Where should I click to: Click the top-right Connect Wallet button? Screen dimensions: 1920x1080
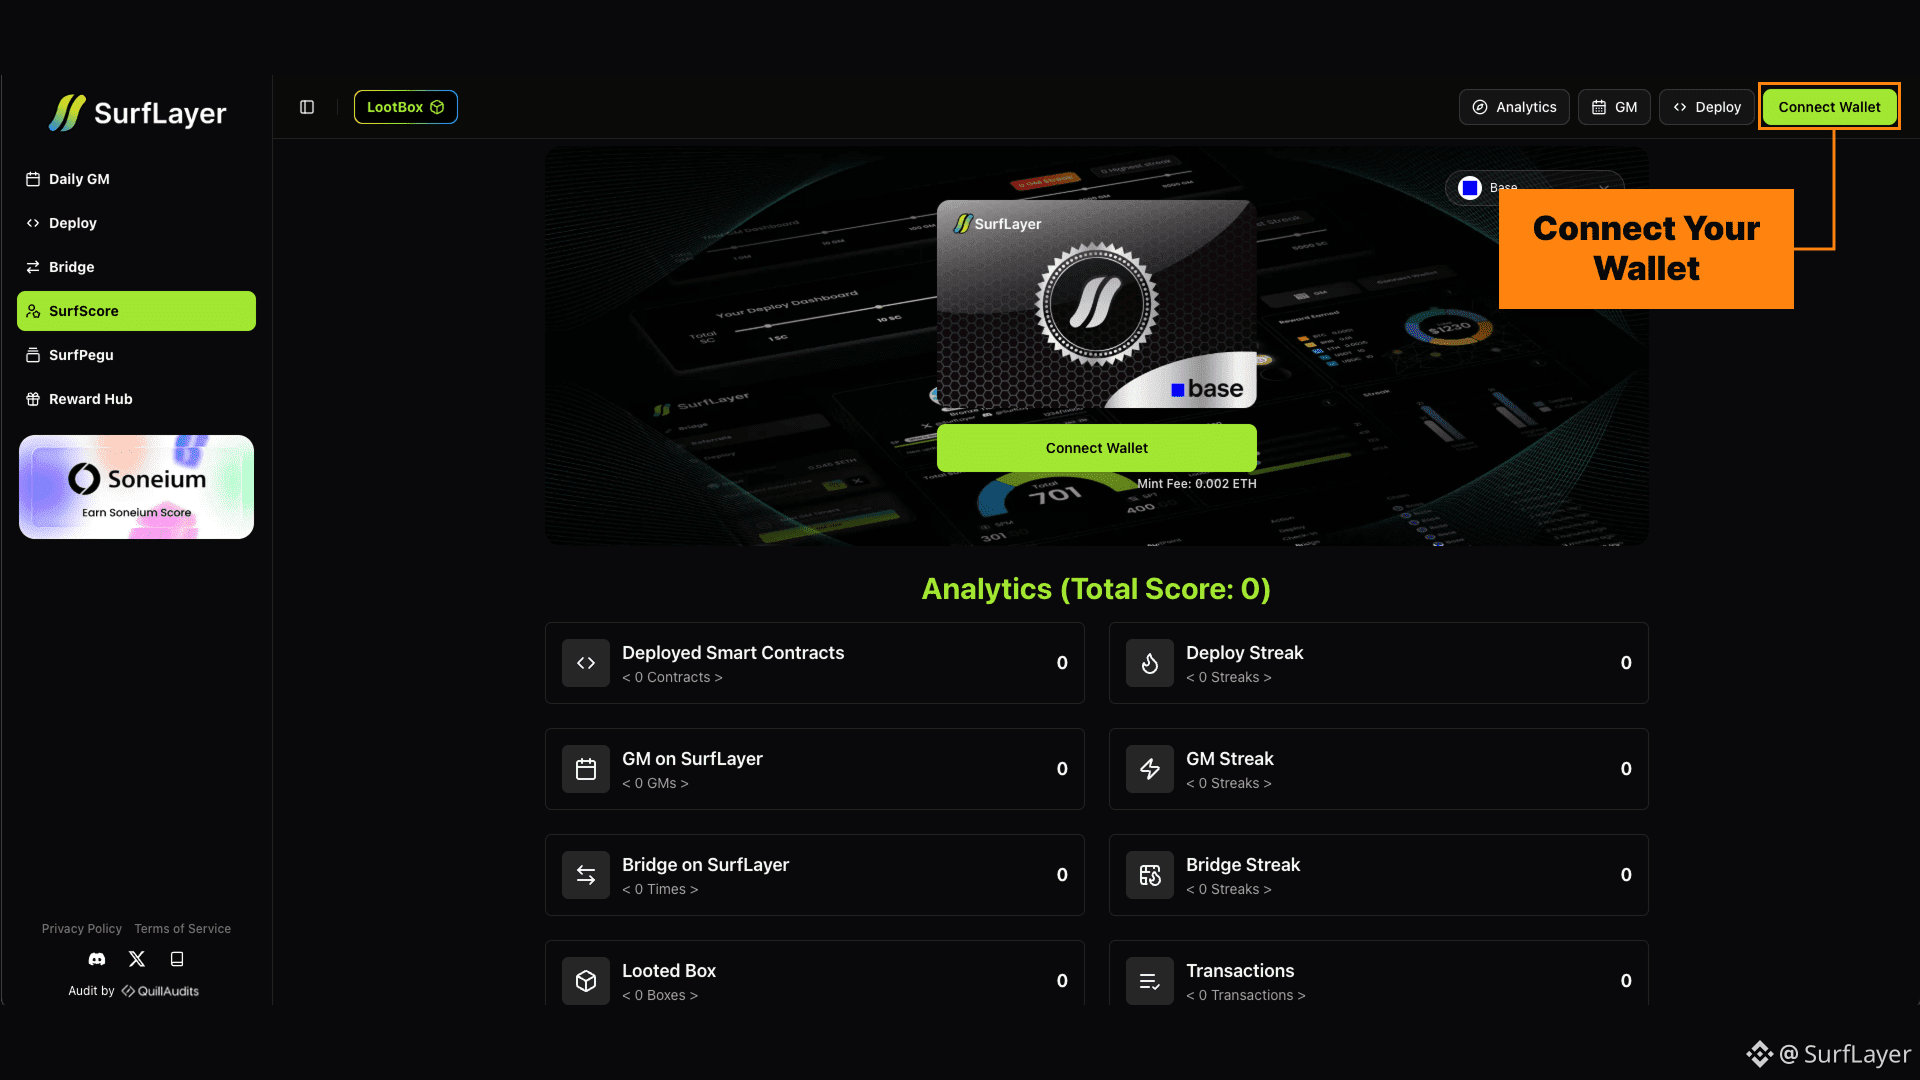1828,107
